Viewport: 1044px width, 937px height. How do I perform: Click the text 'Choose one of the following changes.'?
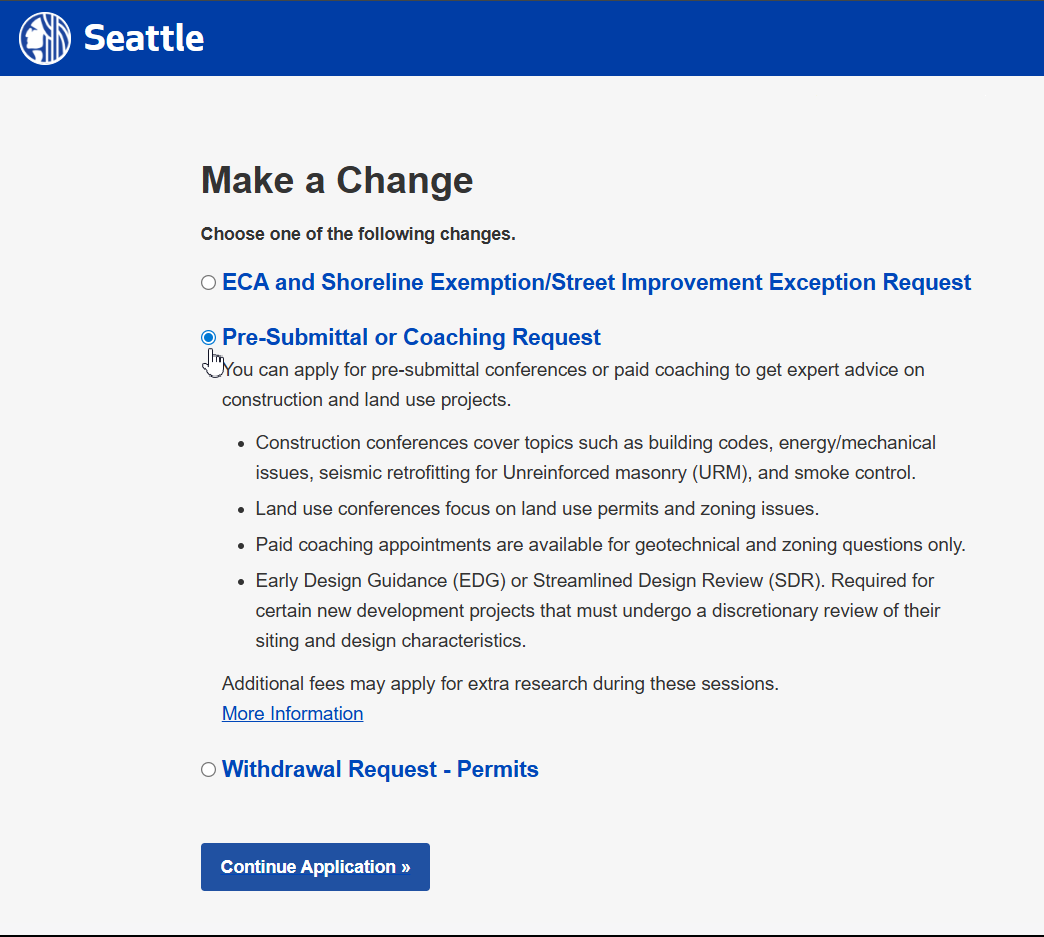(358, 234)
